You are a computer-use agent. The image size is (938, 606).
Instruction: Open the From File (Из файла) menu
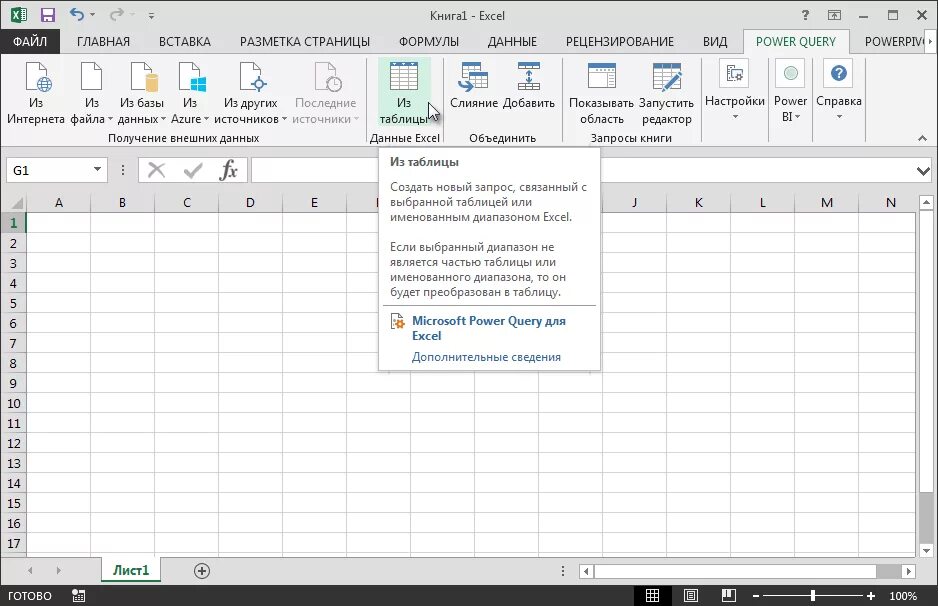[92, 93]
